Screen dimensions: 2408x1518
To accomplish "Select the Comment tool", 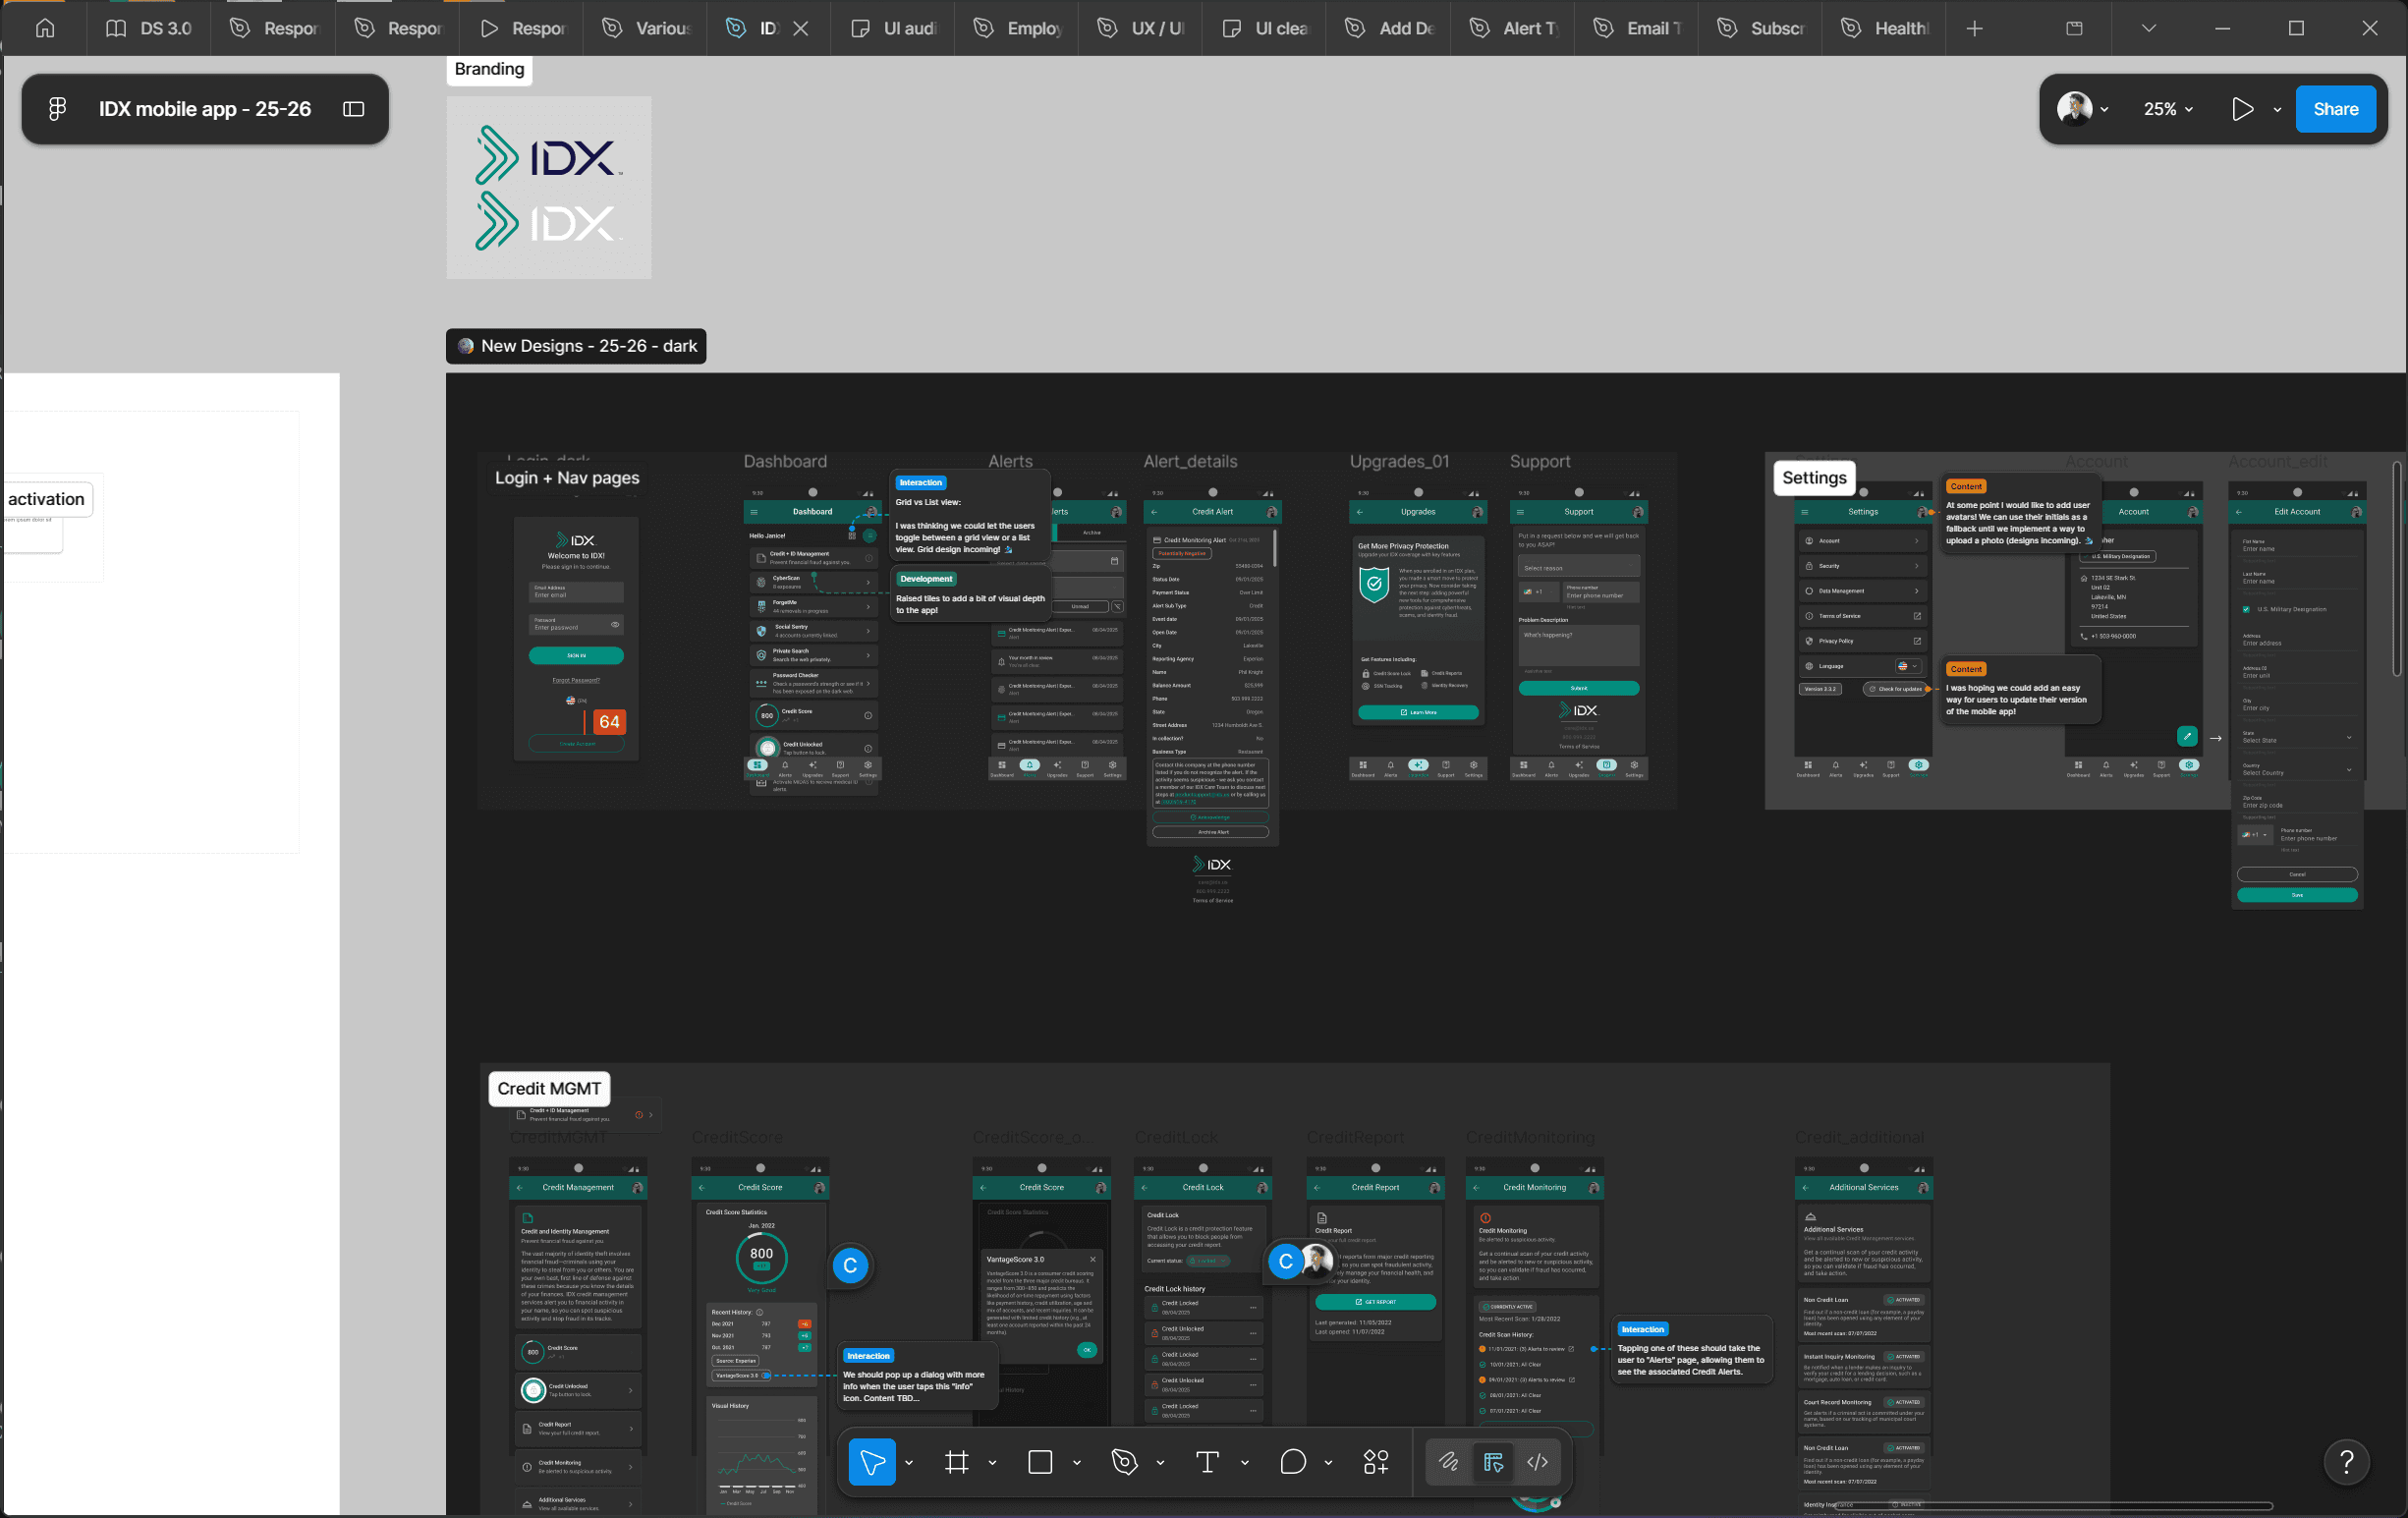I will (x=1293, y=1462).
